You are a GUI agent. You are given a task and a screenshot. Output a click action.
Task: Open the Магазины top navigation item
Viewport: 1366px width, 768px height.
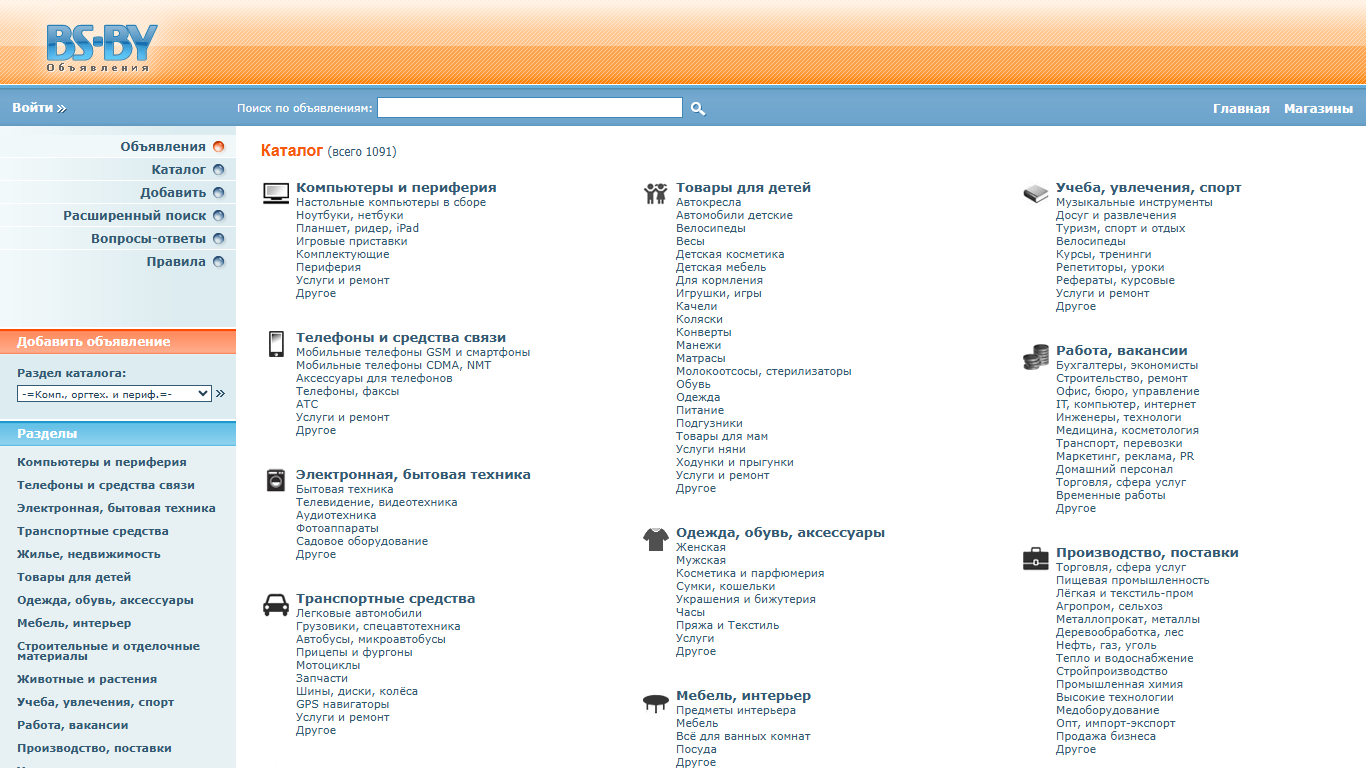(x=1318, y=108)
